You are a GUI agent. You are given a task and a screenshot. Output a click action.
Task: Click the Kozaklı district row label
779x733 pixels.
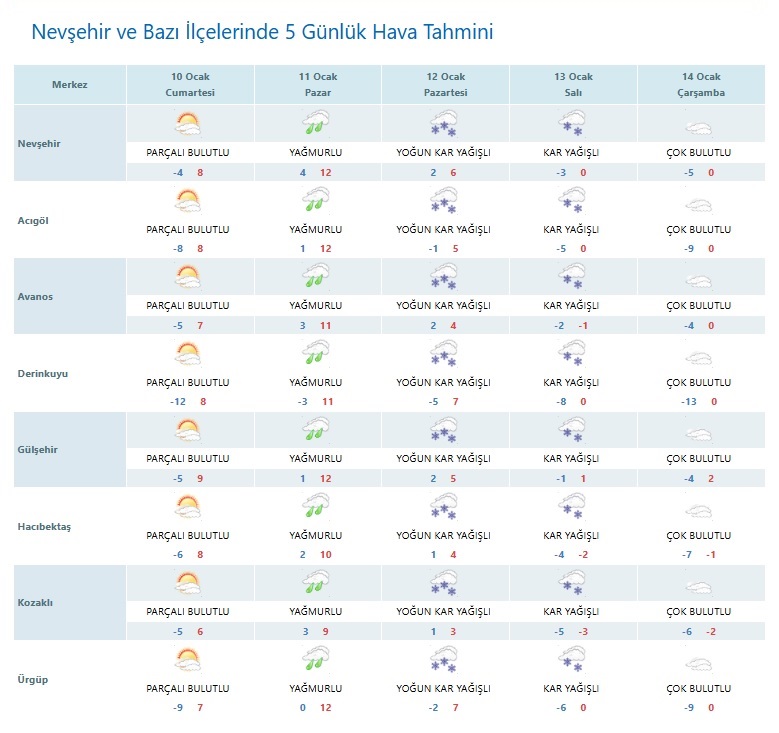[38, 603]
